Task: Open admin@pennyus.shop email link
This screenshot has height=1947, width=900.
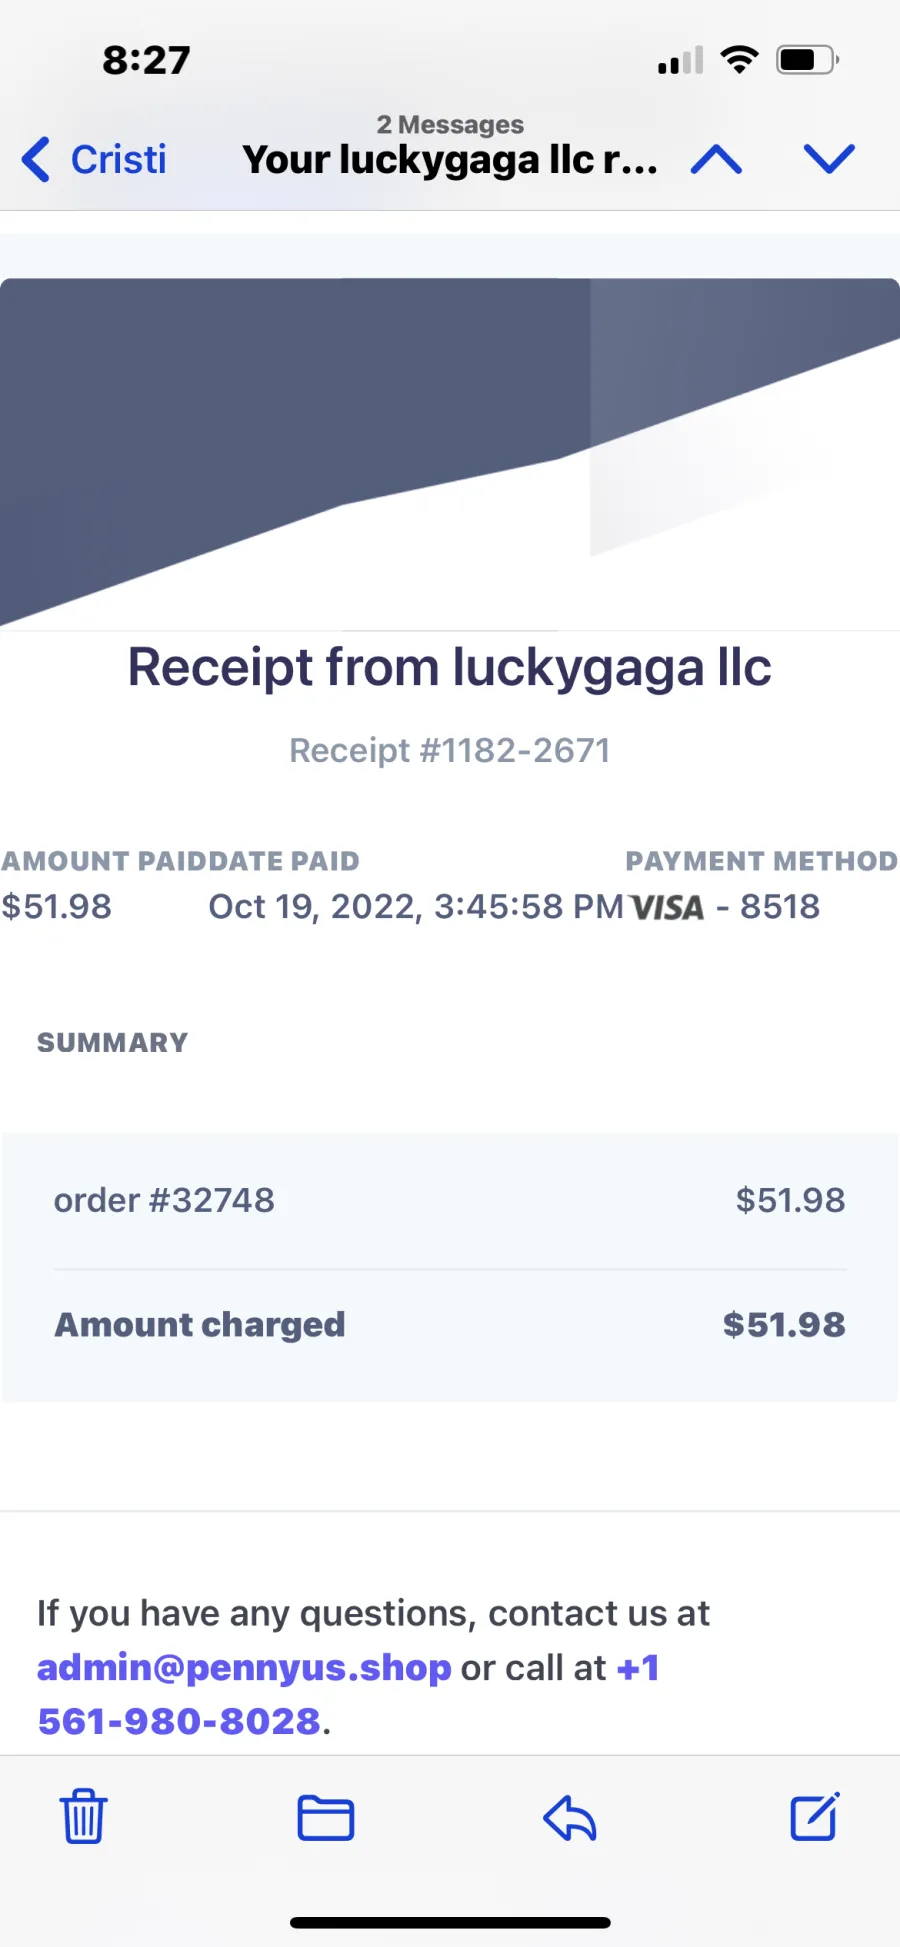Action: click(x=244, y=1667)
